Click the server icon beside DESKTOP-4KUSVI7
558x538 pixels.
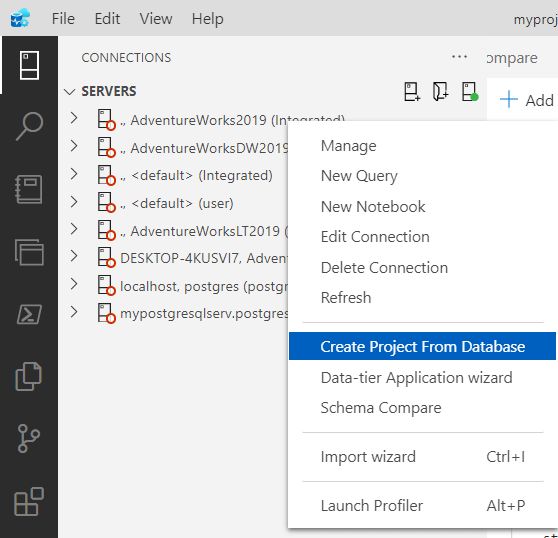(106, 258)
